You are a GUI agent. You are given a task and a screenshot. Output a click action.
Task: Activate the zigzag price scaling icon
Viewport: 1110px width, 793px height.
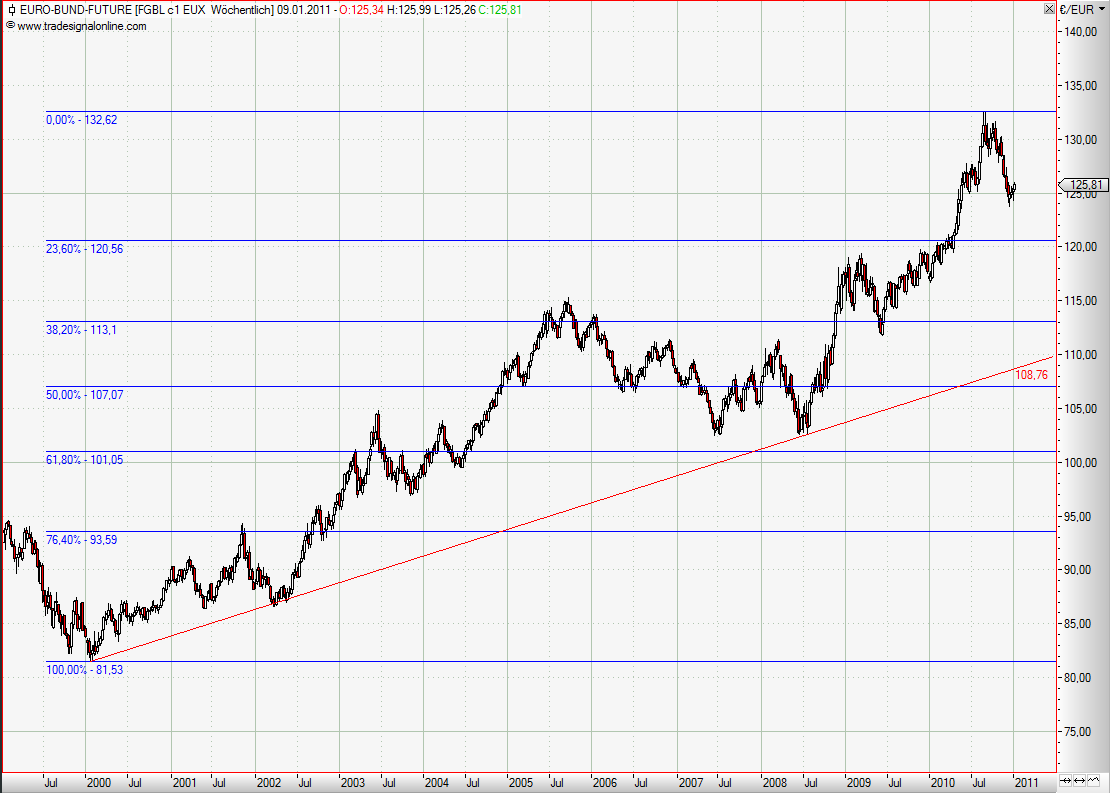(1095, 781)
